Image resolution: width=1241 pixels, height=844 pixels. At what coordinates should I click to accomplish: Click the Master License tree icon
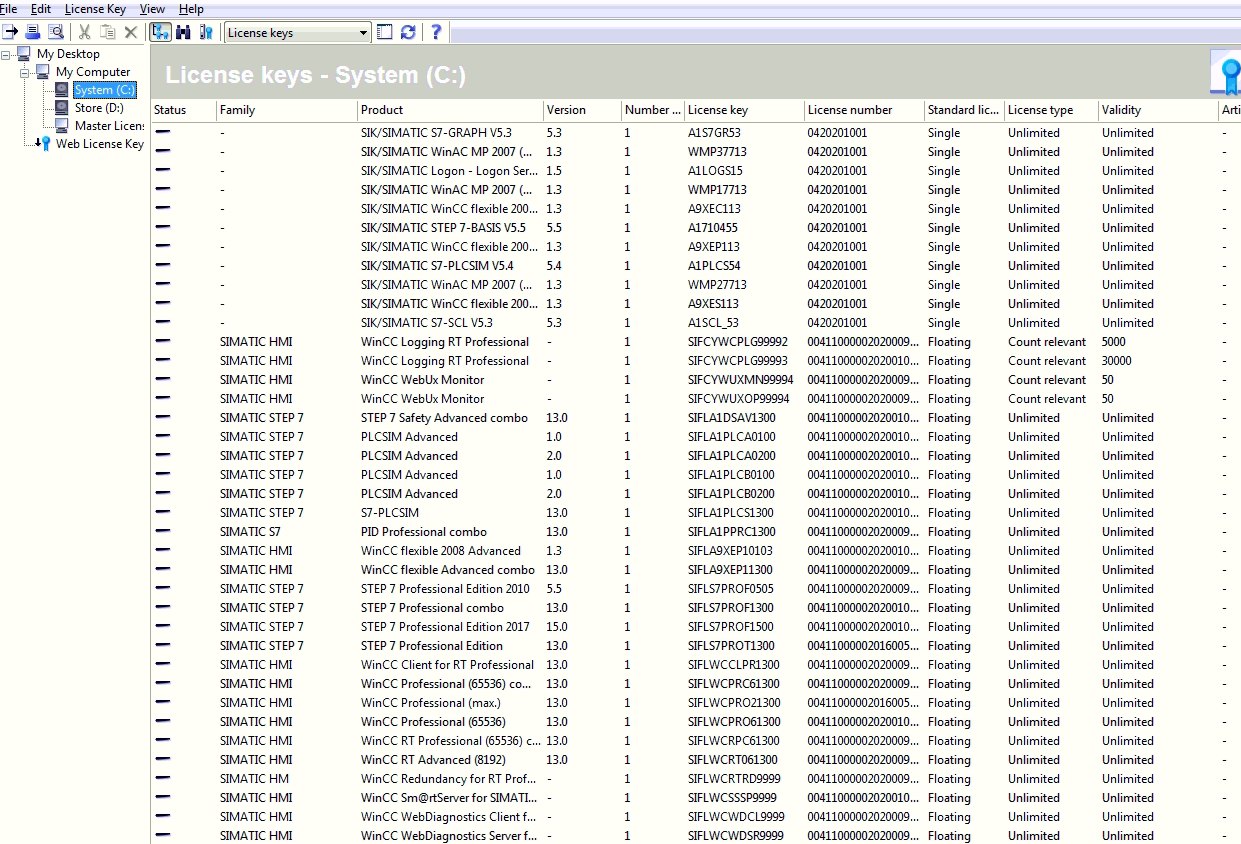point(62,126)
